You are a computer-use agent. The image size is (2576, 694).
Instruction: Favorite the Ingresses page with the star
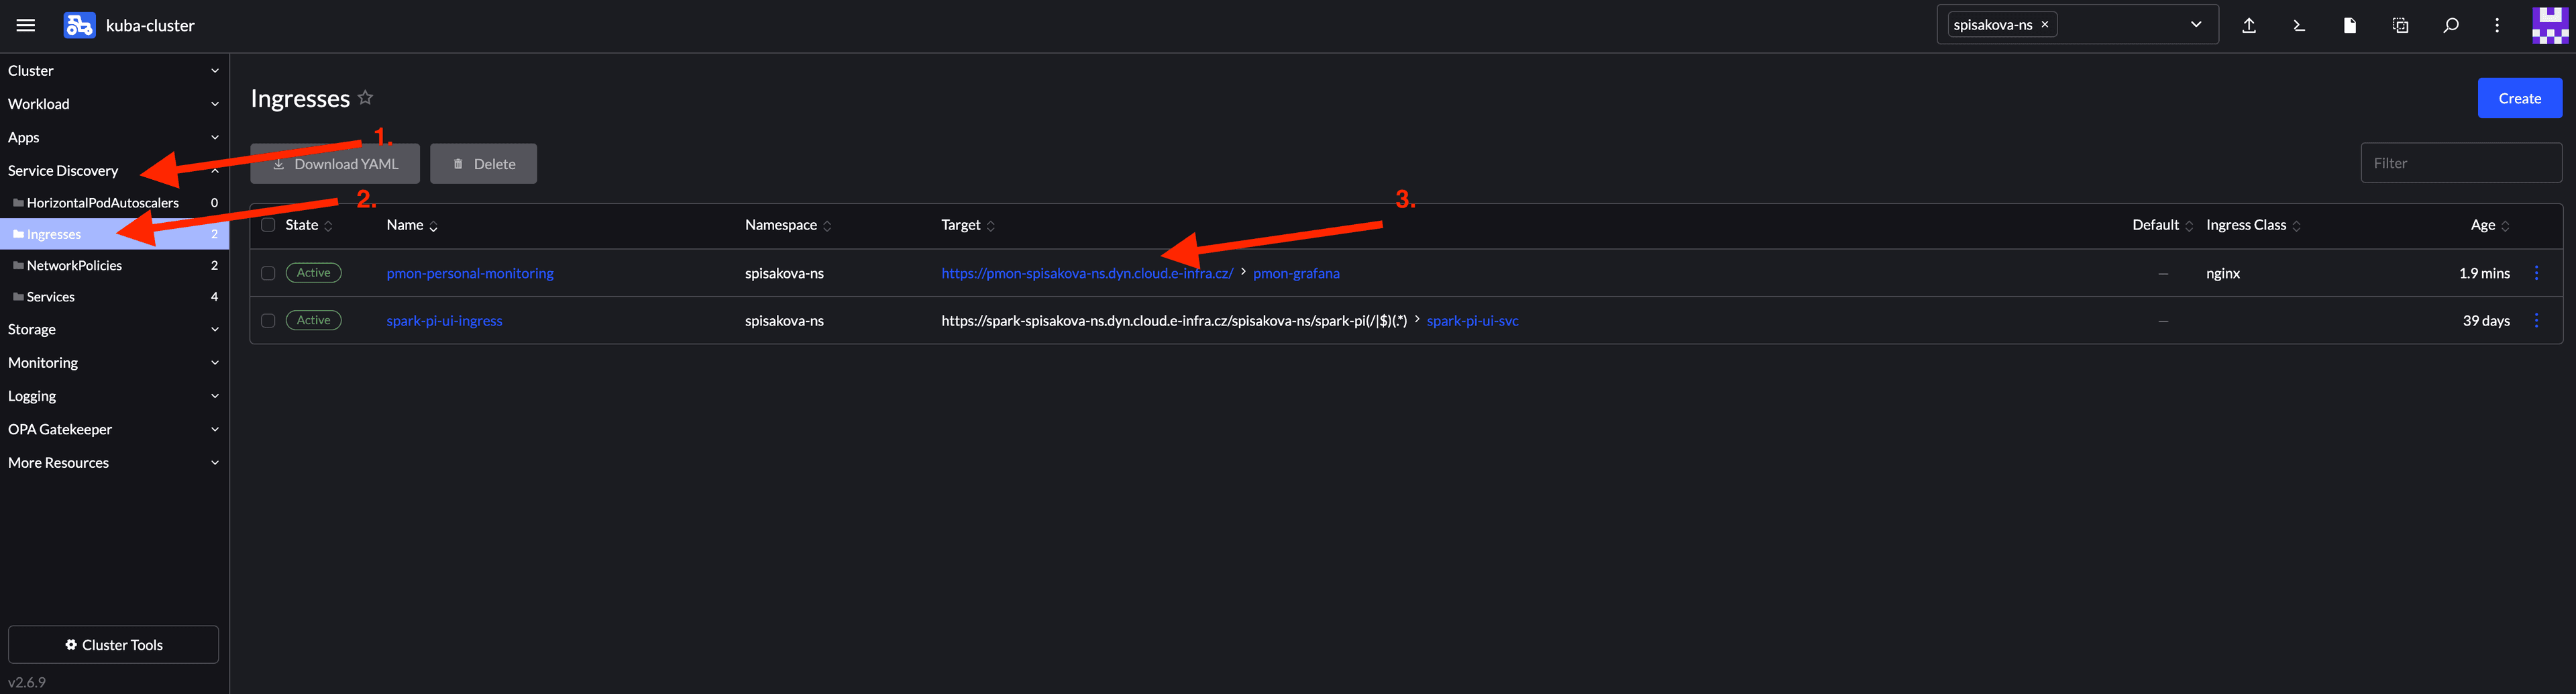point(365,98)
